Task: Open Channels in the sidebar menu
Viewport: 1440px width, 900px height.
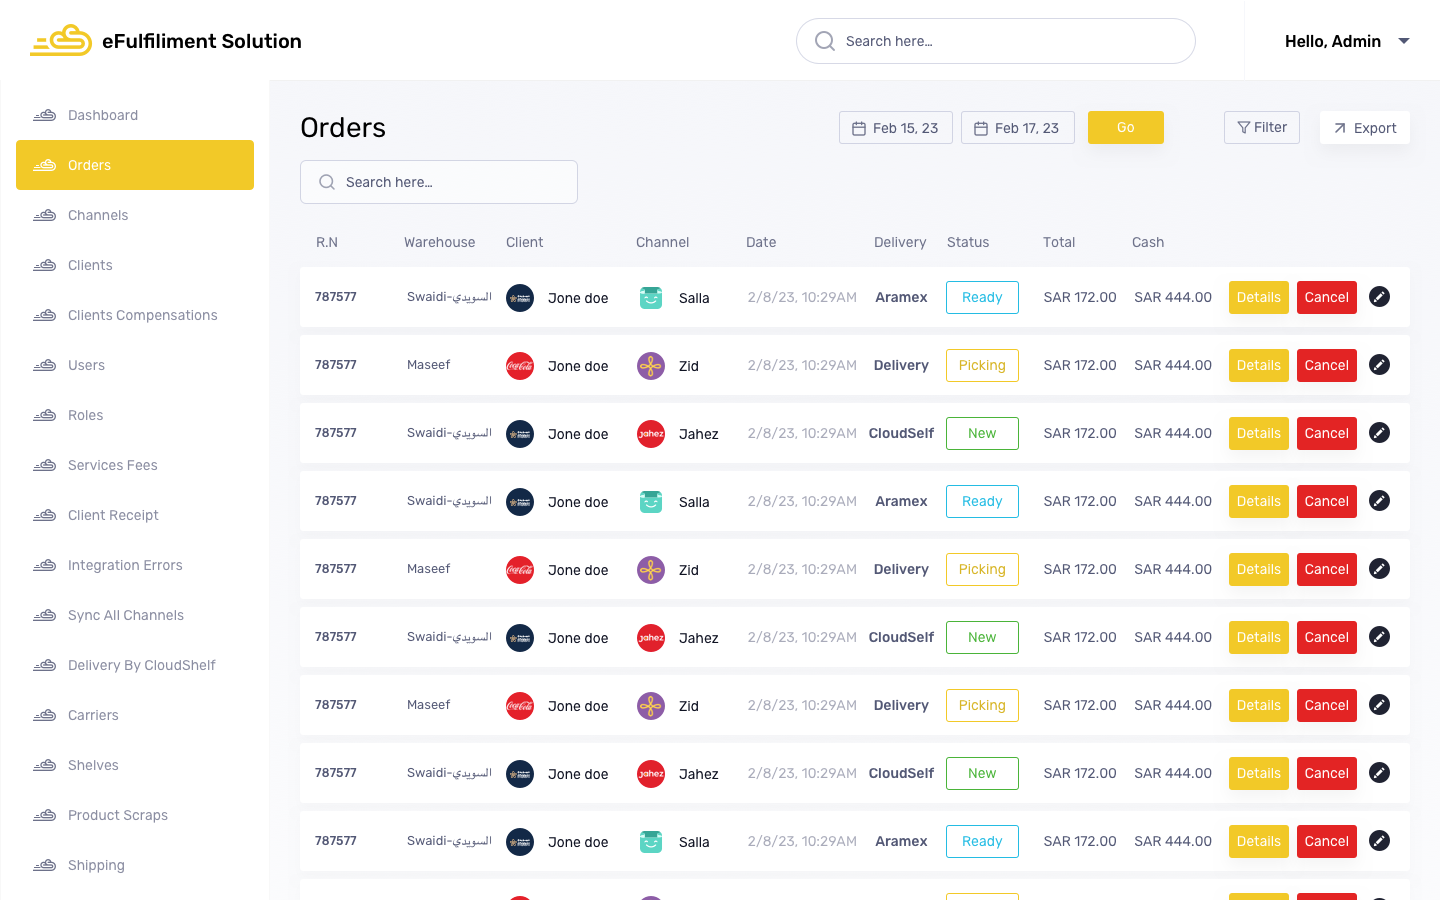Action: point(98,215)
